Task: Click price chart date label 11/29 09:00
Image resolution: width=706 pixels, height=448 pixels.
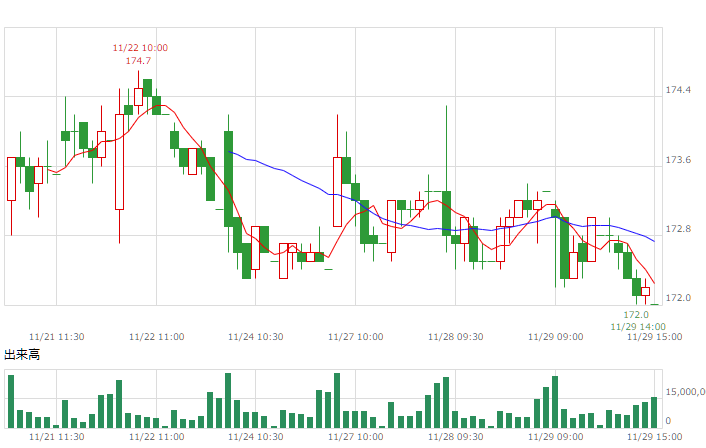Action: (x=556, y=337)
